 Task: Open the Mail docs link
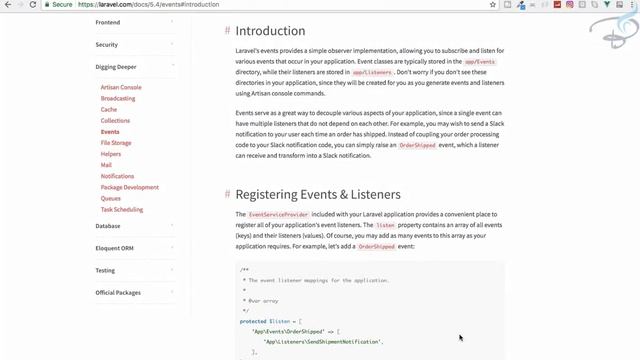click(x=106, y=165)
